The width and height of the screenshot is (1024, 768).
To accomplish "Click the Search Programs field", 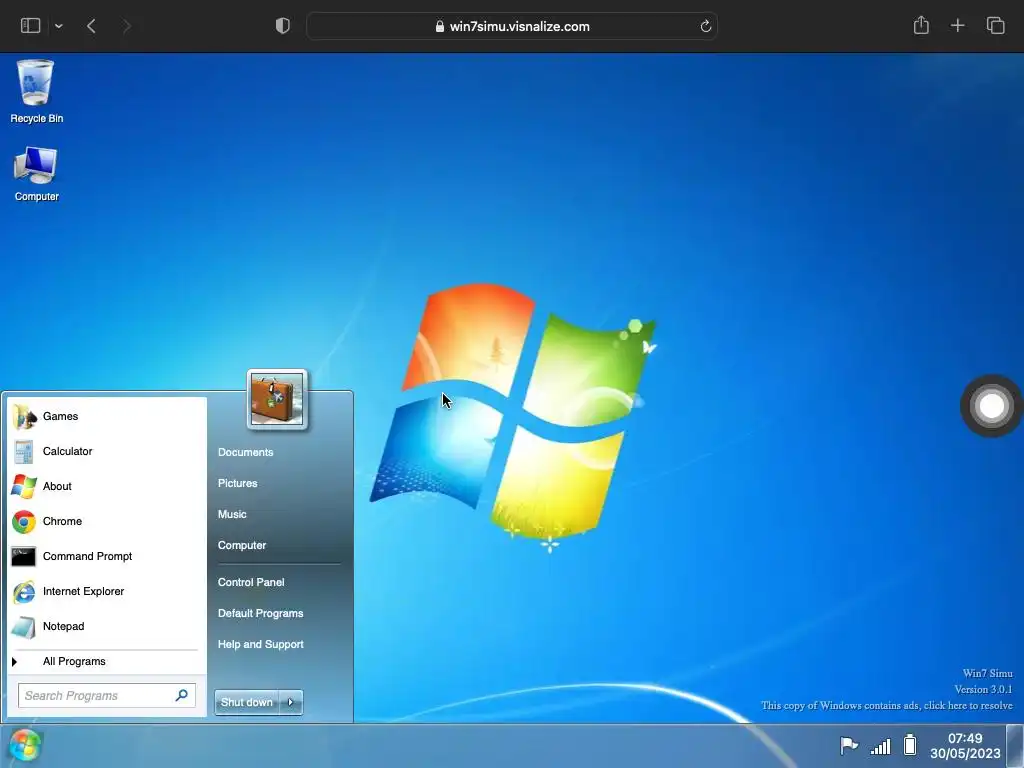I will click(x=106, y=696).
